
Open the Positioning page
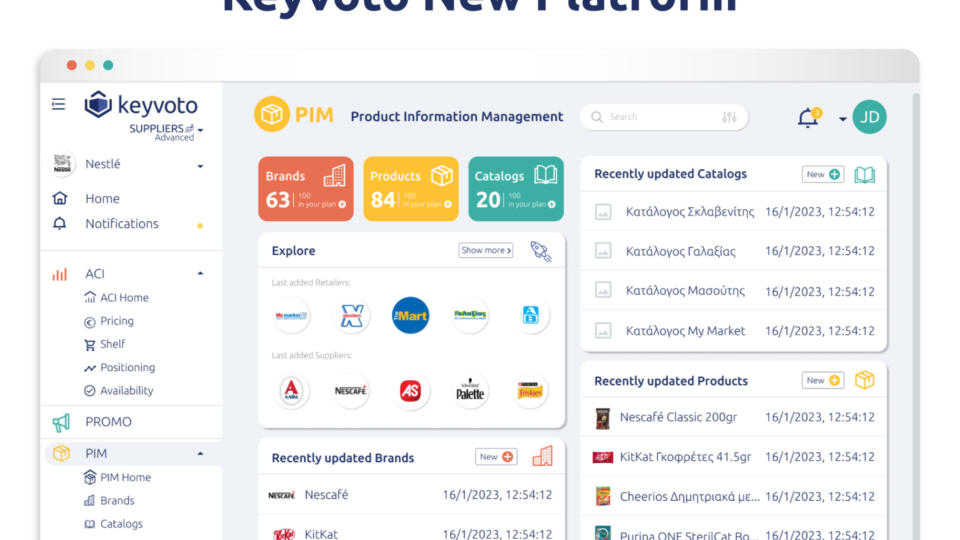tap(119, 367)
